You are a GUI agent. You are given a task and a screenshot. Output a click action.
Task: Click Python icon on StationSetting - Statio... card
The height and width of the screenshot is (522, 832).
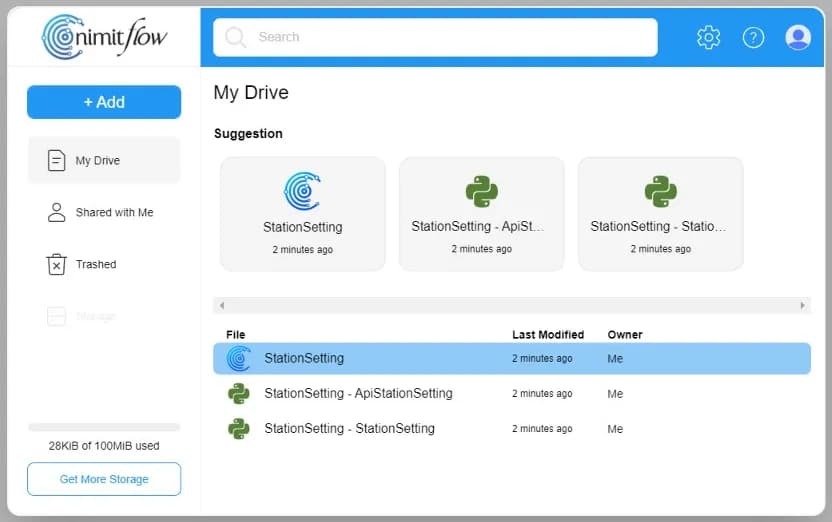tap(661, 192)
